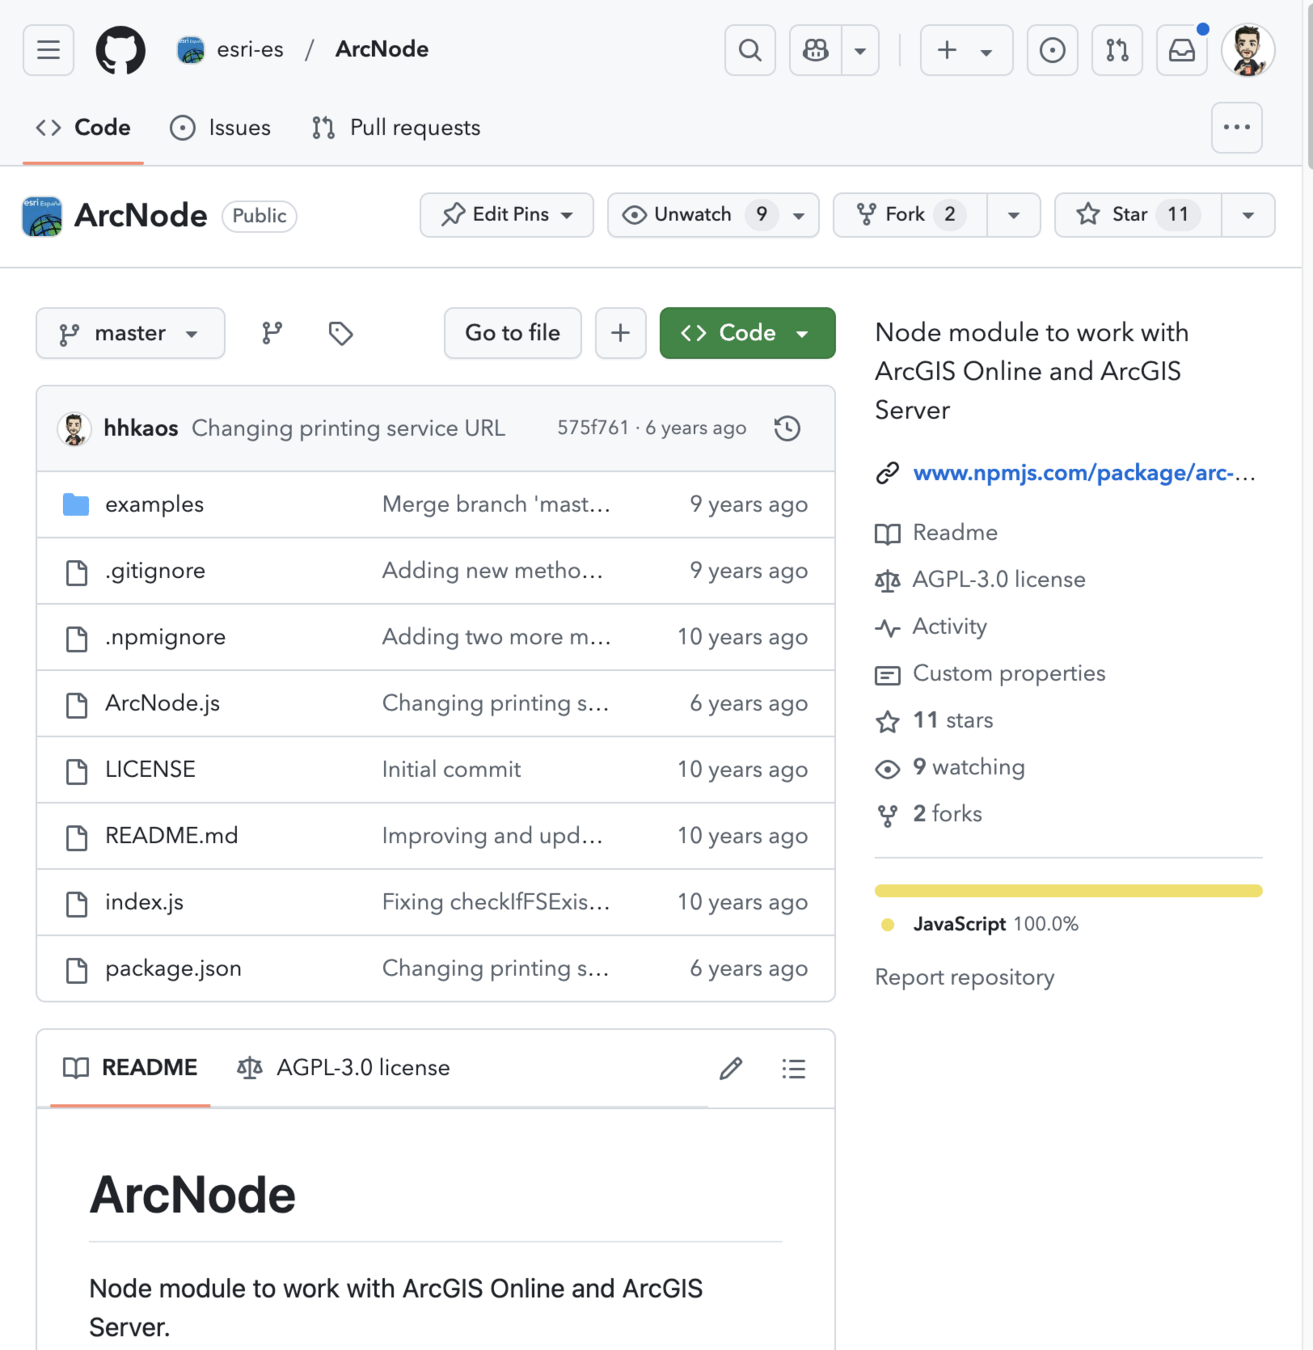Open the master branch selector
Viewport: 1313px width, 1350px height.
[x=130, y=333]
